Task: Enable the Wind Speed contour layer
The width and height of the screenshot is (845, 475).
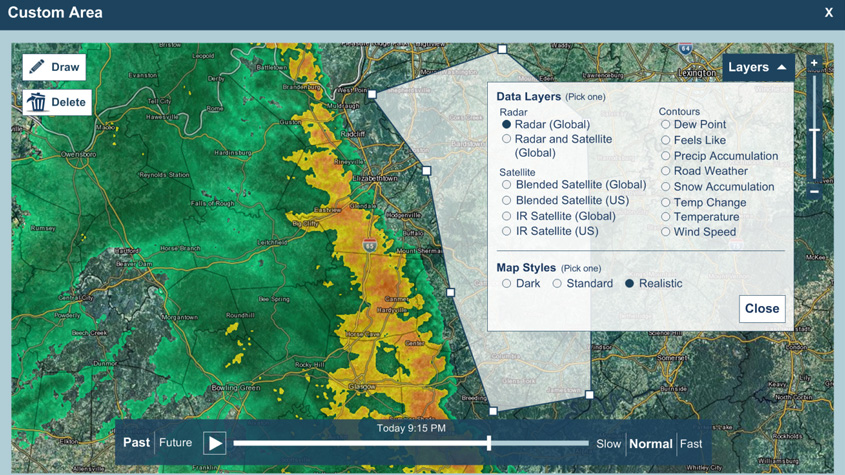Action: (666, 232)
